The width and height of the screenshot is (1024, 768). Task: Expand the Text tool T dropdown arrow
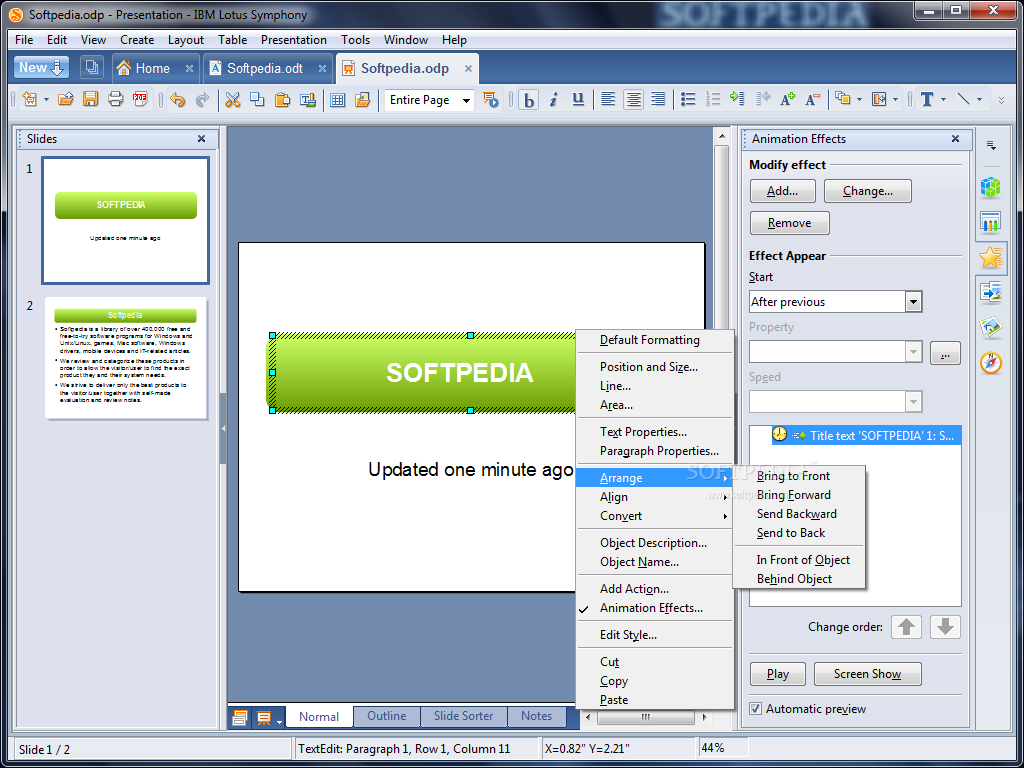point(944,100)
